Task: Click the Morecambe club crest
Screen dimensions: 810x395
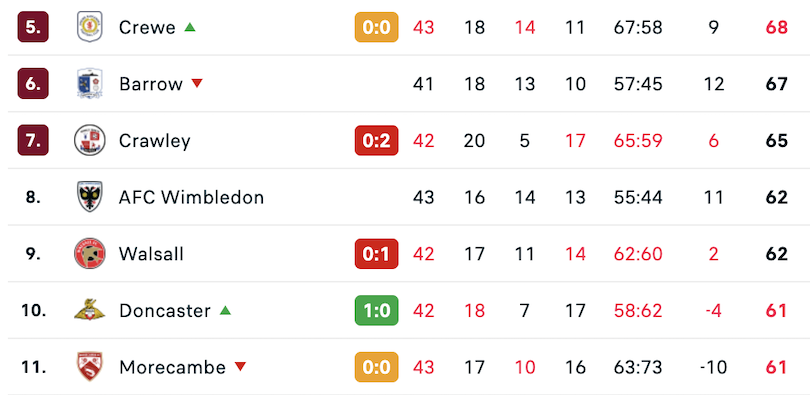Action: coord(89,367)
